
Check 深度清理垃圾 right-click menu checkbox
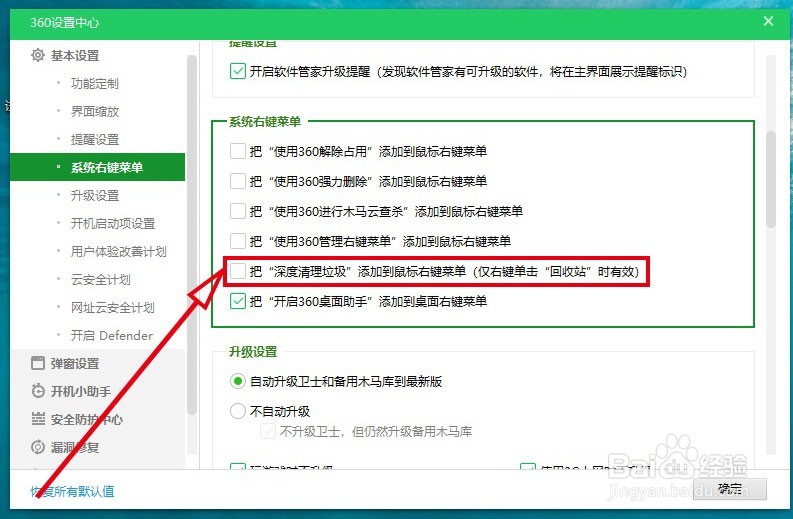238,271
